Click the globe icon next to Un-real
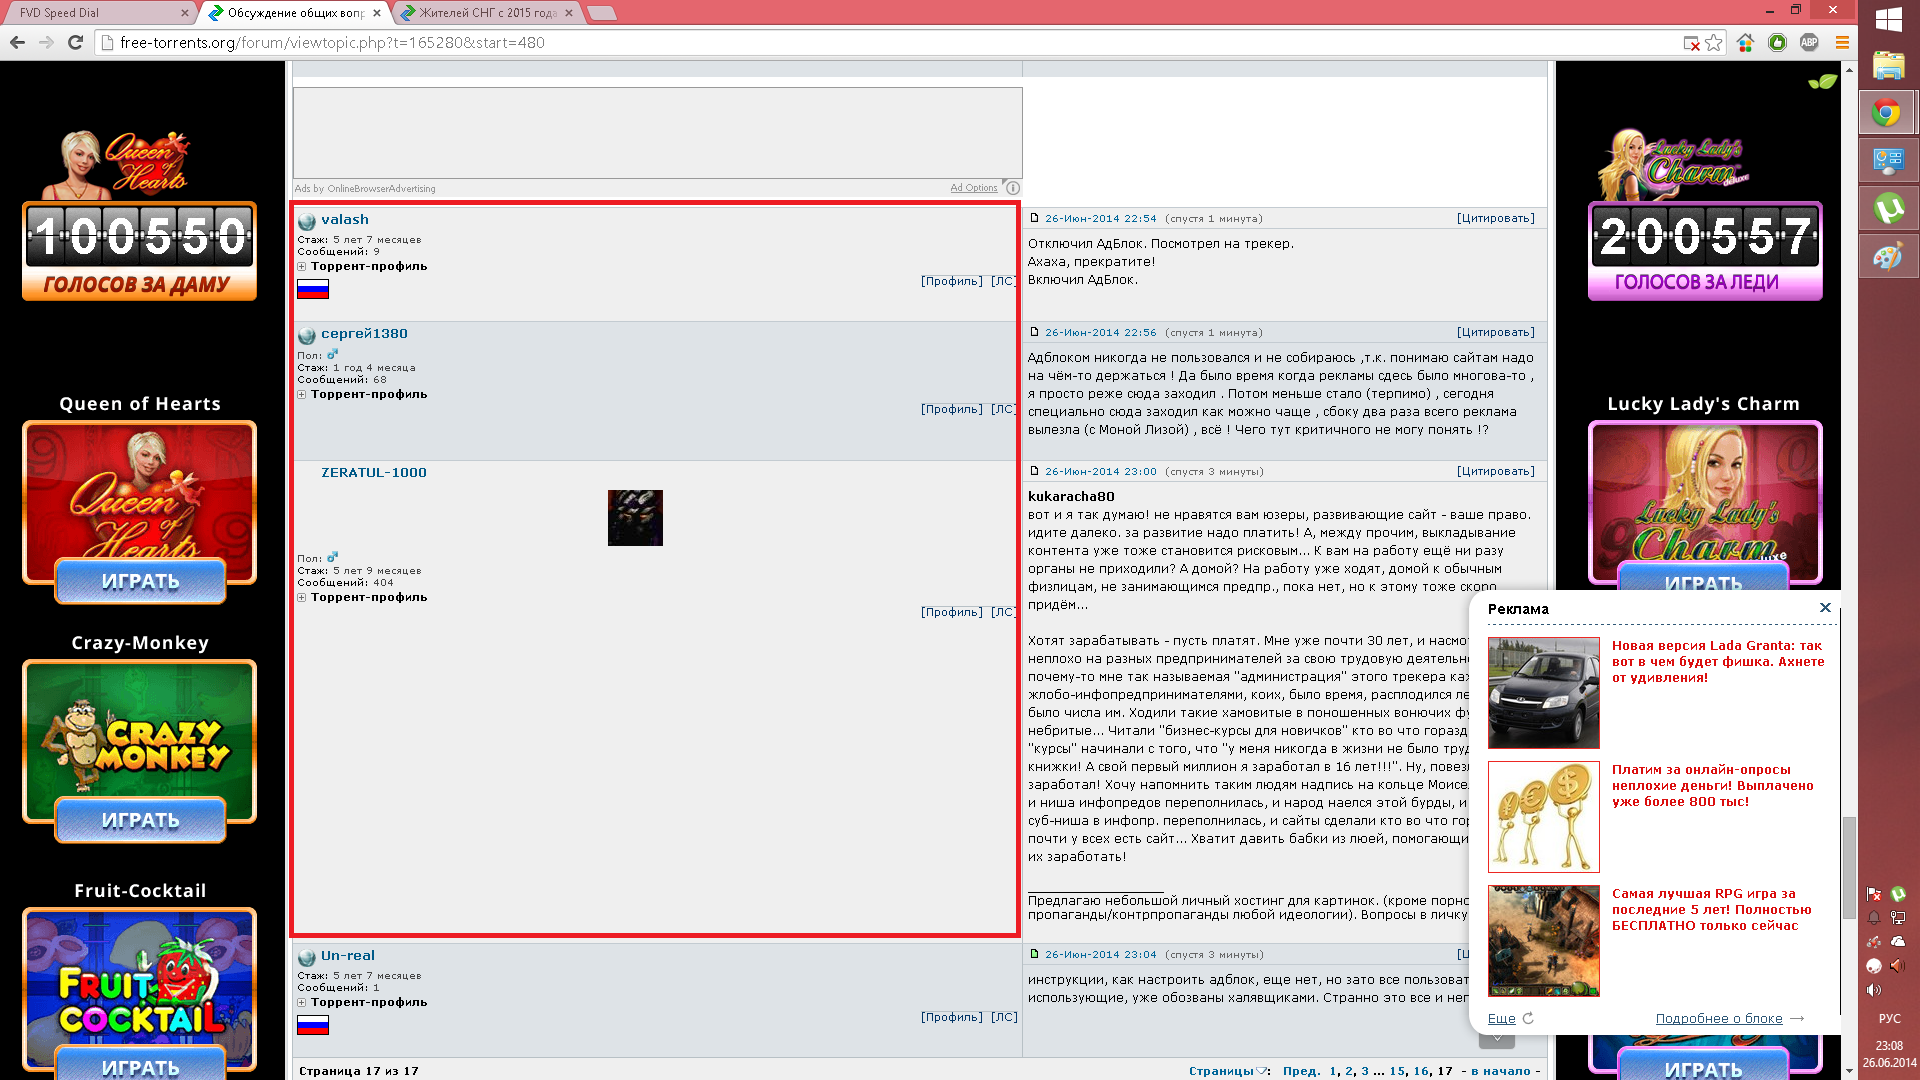This screenshot has width=1920, height=1080. (307, 957)
